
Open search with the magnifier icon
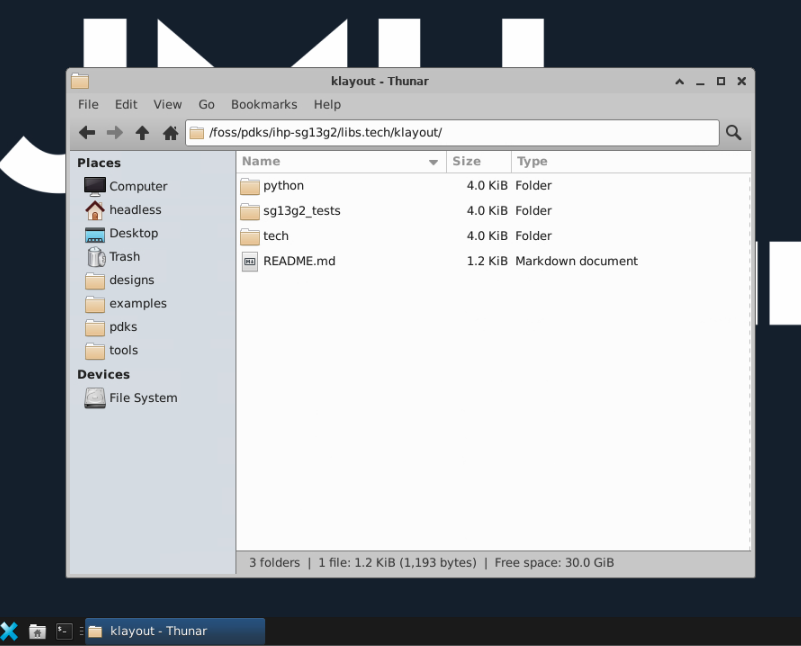click(734, 133)
